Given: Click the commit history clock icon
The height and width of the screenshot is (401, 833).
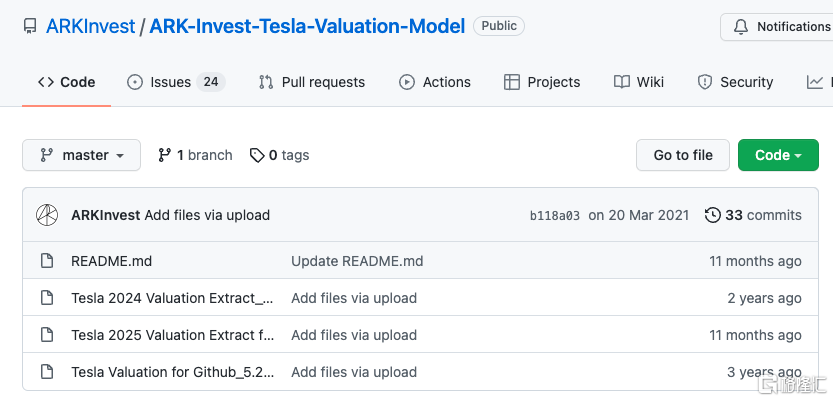Looking at the screenshot, I should pos(713,215).
